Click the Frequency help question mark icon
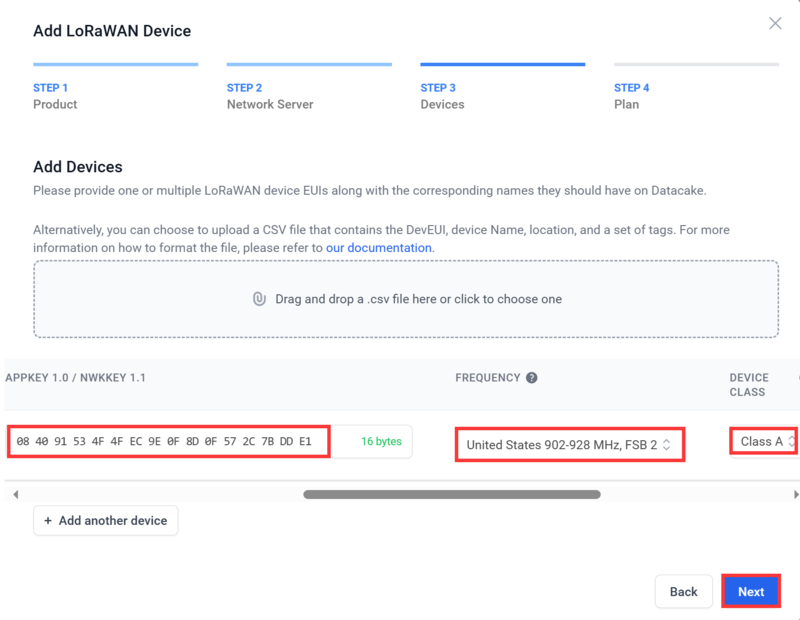The height and width of the screenshot is (620, 800). [532, 378]
